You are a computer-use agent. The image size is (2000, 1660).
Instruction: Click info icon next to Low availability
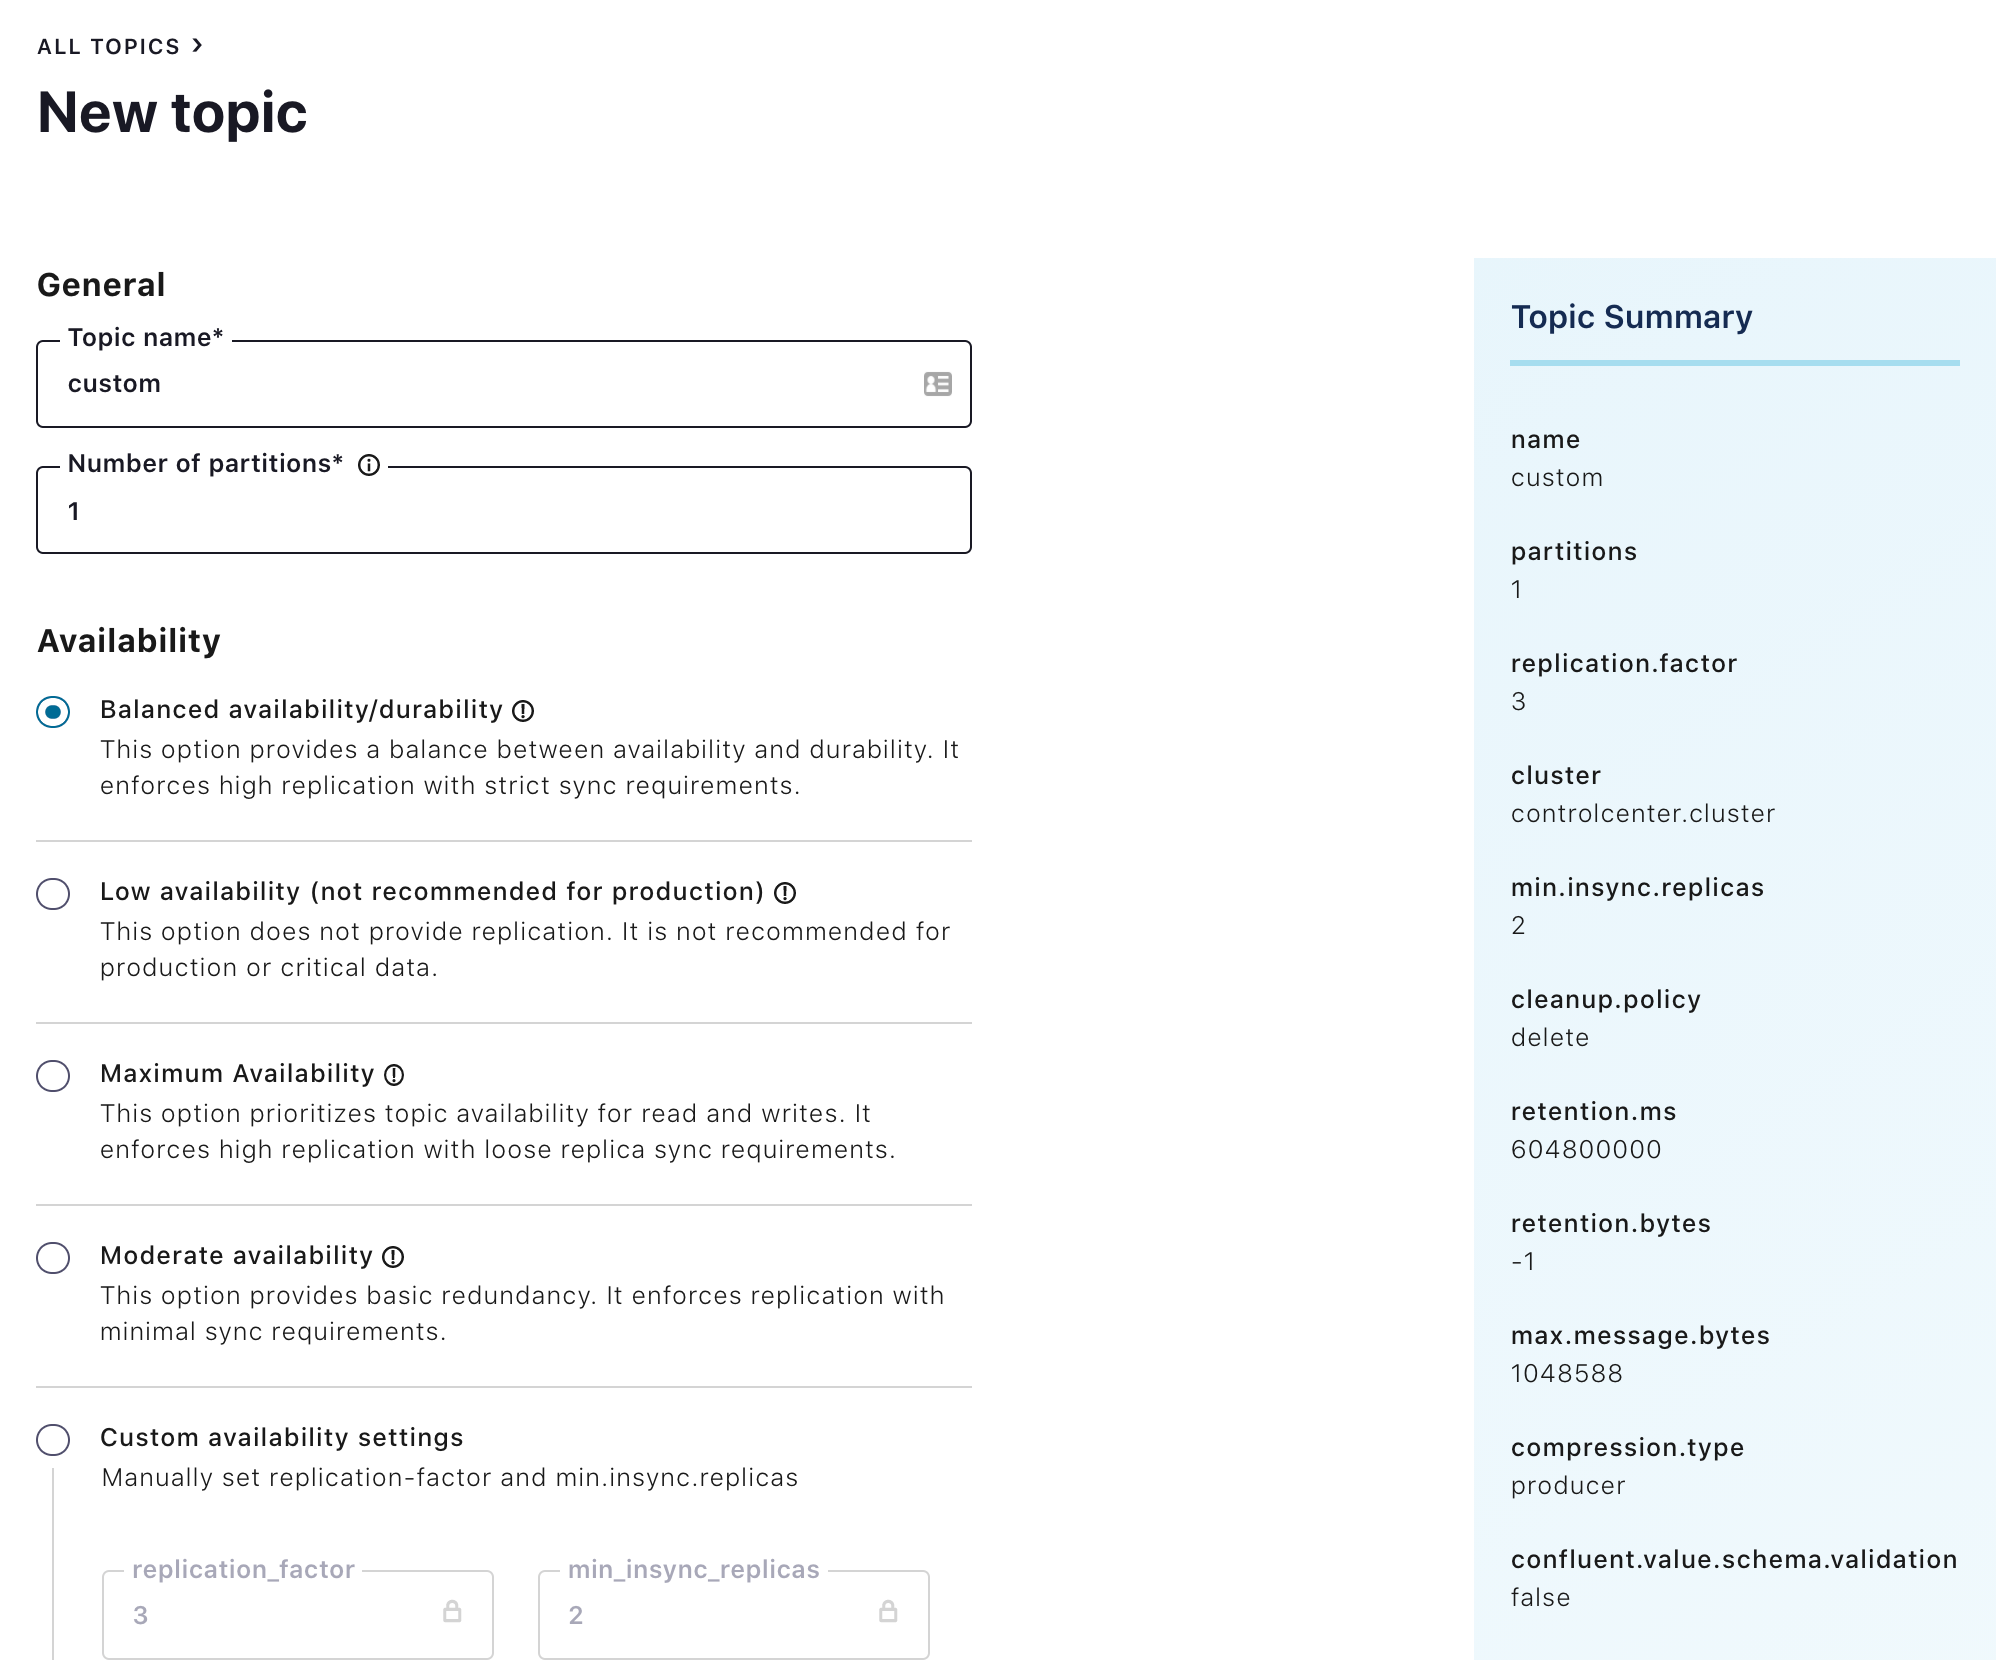(x=785, y=893)
